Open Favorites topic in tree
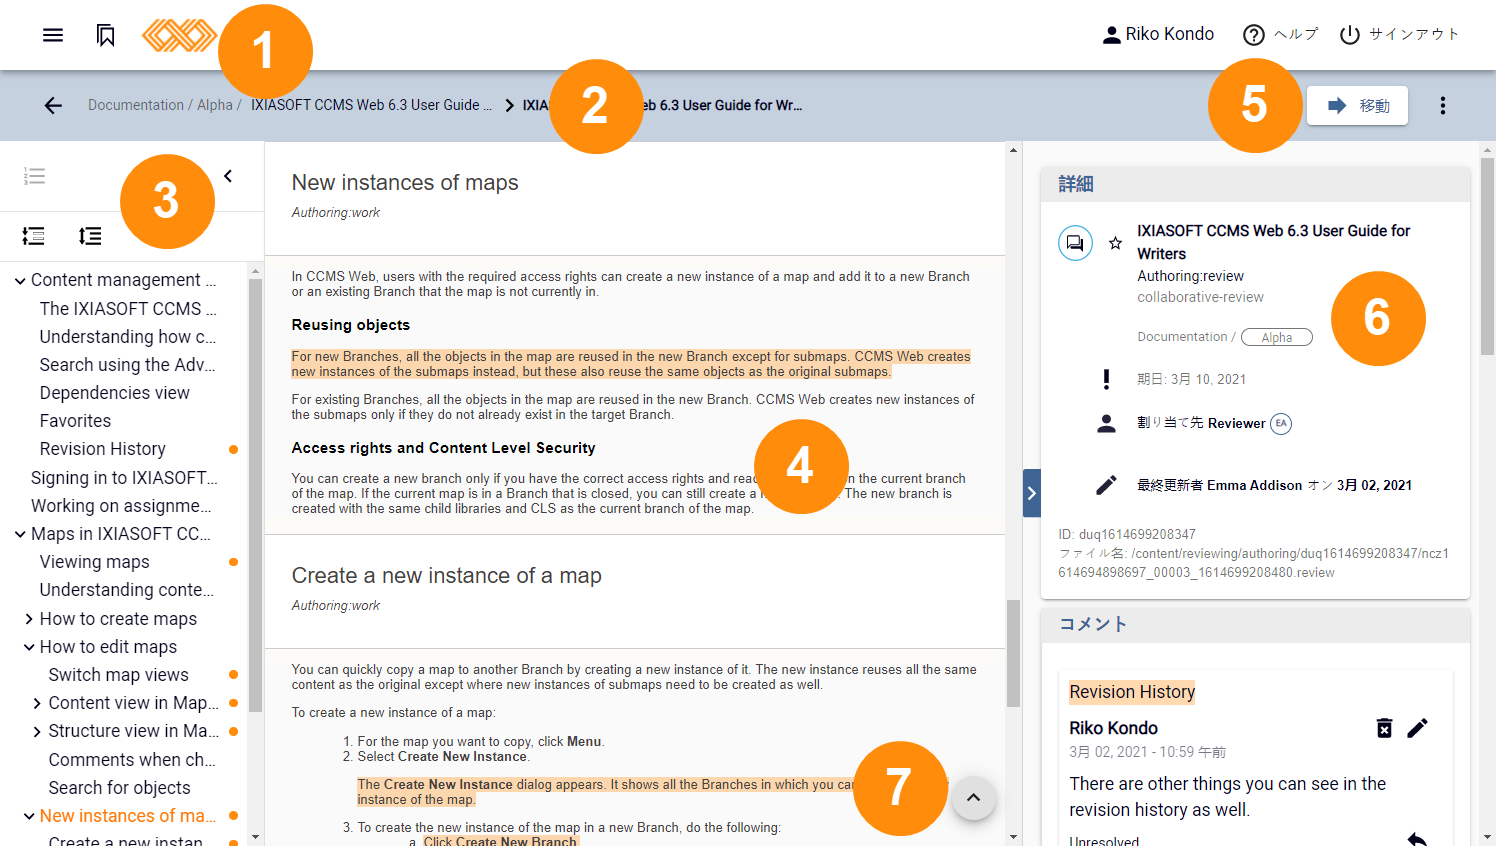This screenshot has width=1496, height=846. tap(75, 421)
